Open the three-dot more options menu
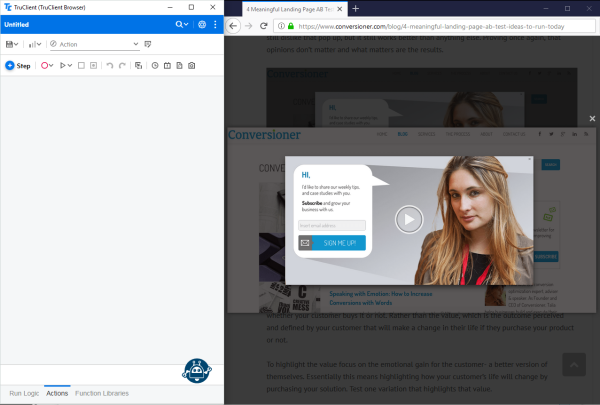The image size is (600, 405). pyautogui.click(x=215, y=24)
